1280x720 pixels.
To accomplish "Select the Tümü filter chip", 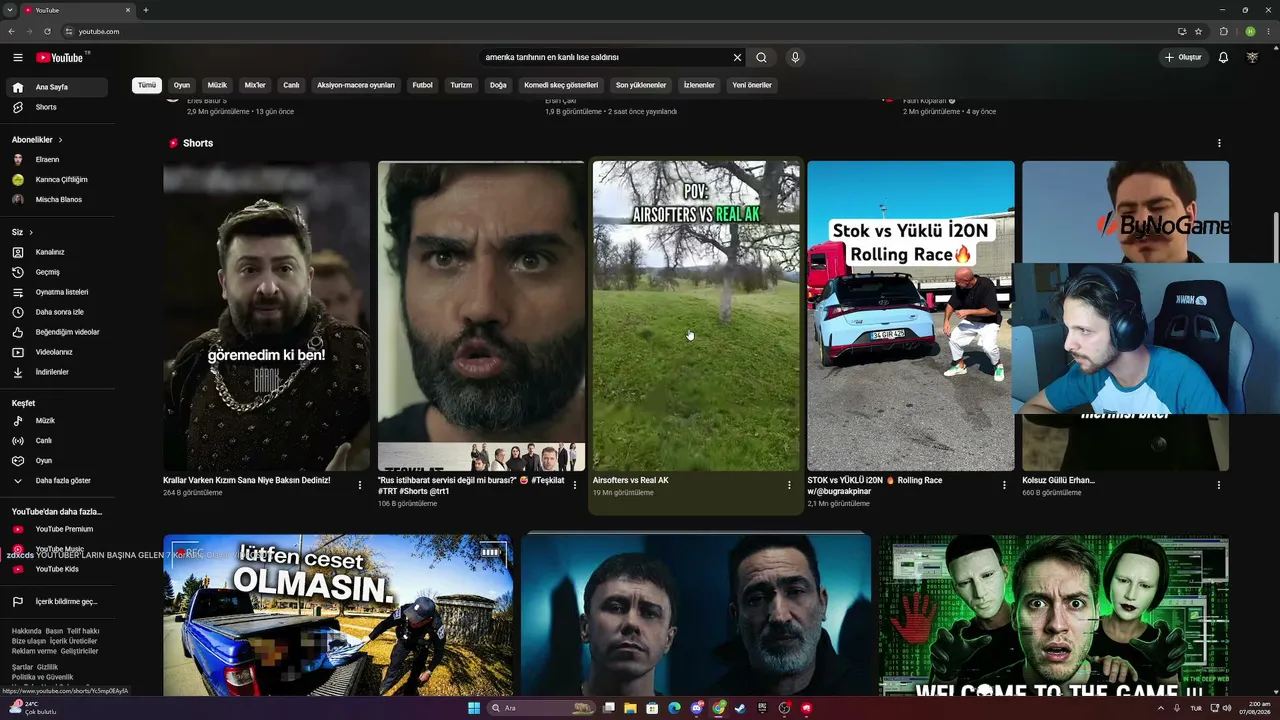I will pos(147,85).
